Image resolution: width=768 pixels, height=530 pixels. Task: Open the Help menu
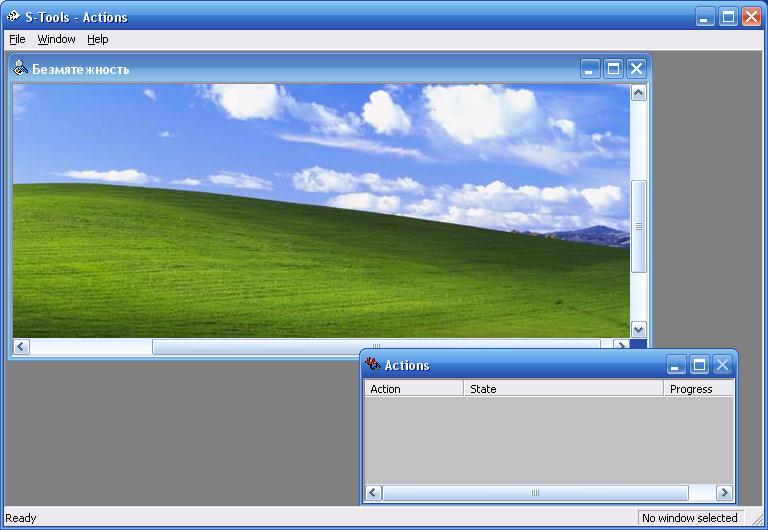97,39
